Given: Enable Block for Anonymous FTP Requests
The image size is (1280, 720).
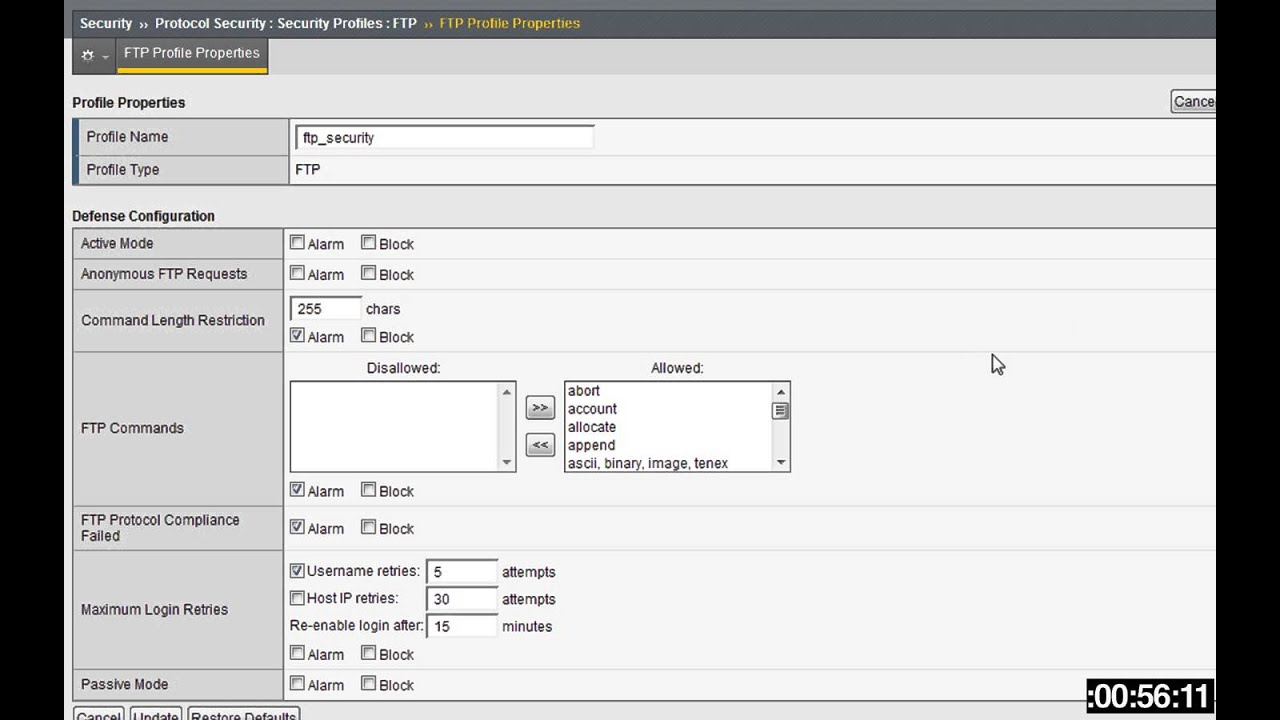Looking at the screenshot, I should click(368, 273).
